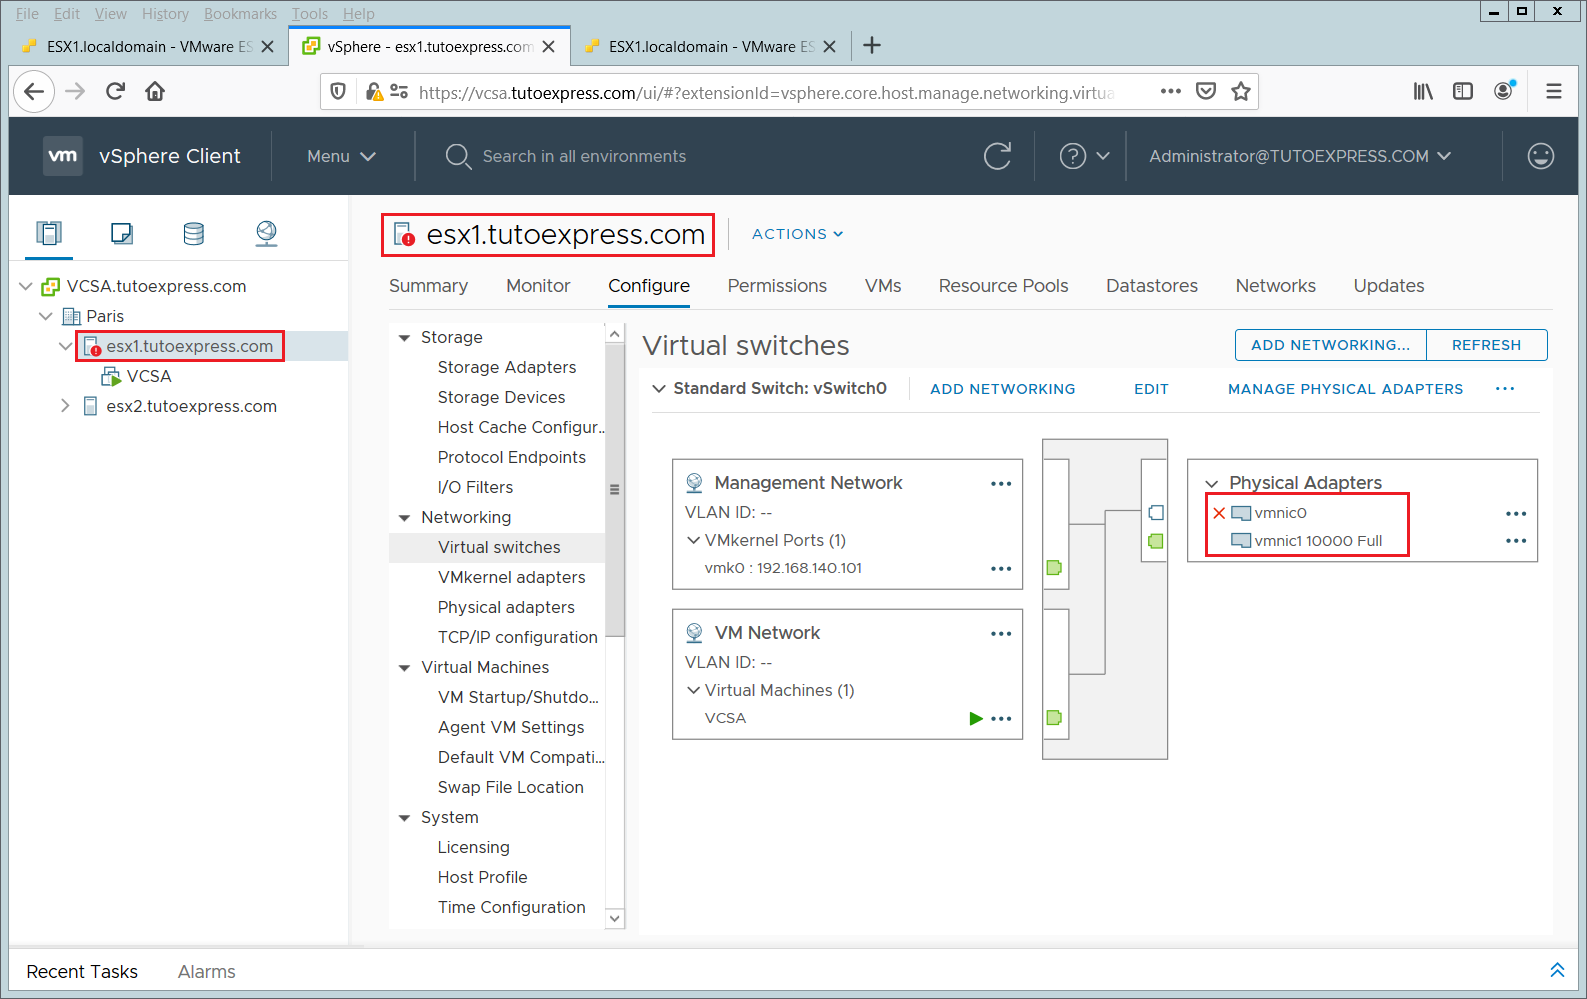The image size is (1587, 999).
Task: Open vmnic0 physical adapter options menu
Action: pos(1516,514)
